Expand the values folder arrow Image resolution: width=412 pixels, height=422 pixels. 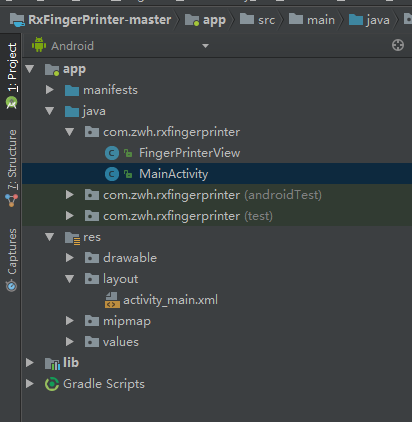(70, 342)
